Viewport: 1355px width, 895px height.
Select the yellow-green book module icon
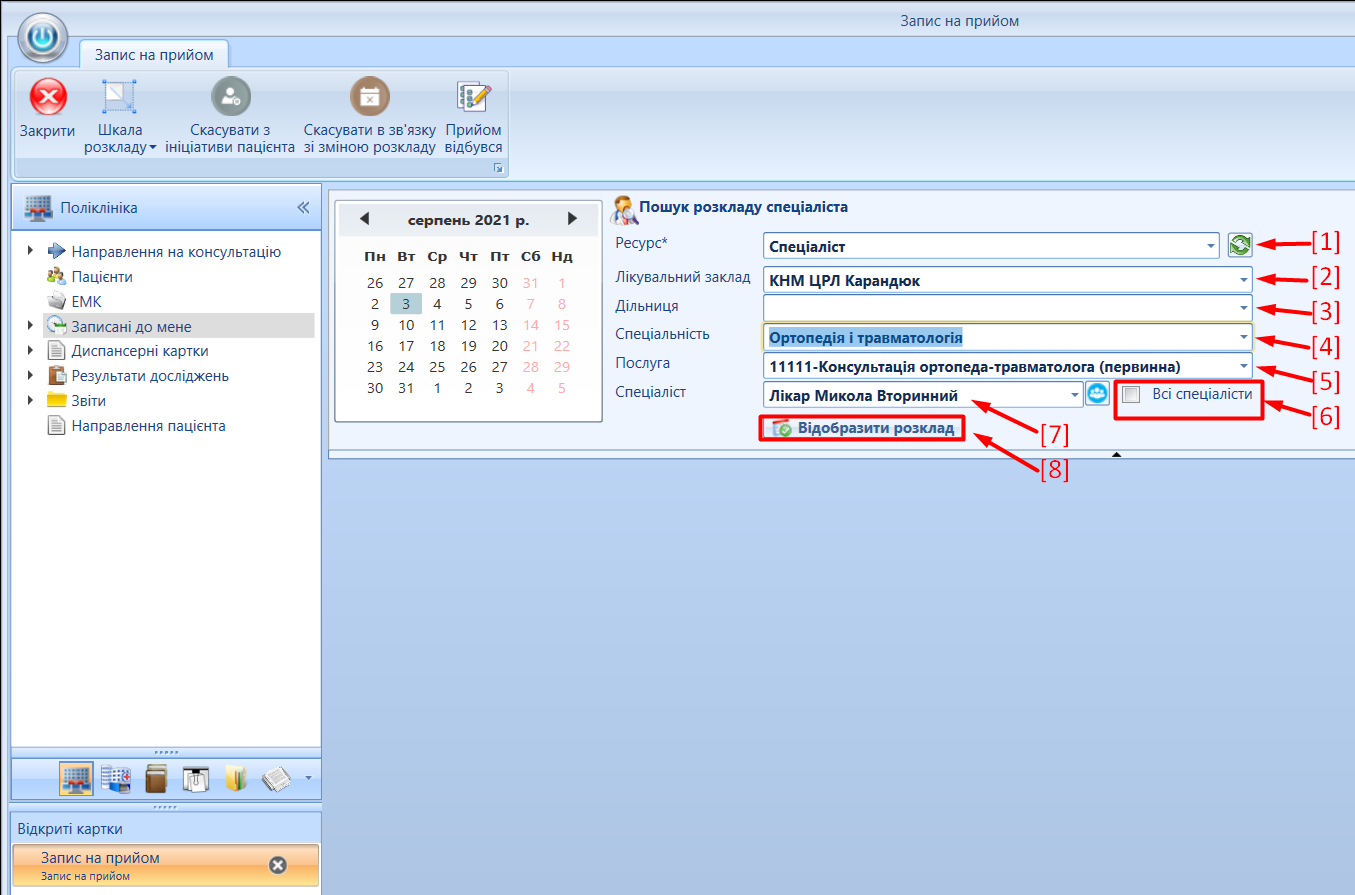tap(235, 778)
